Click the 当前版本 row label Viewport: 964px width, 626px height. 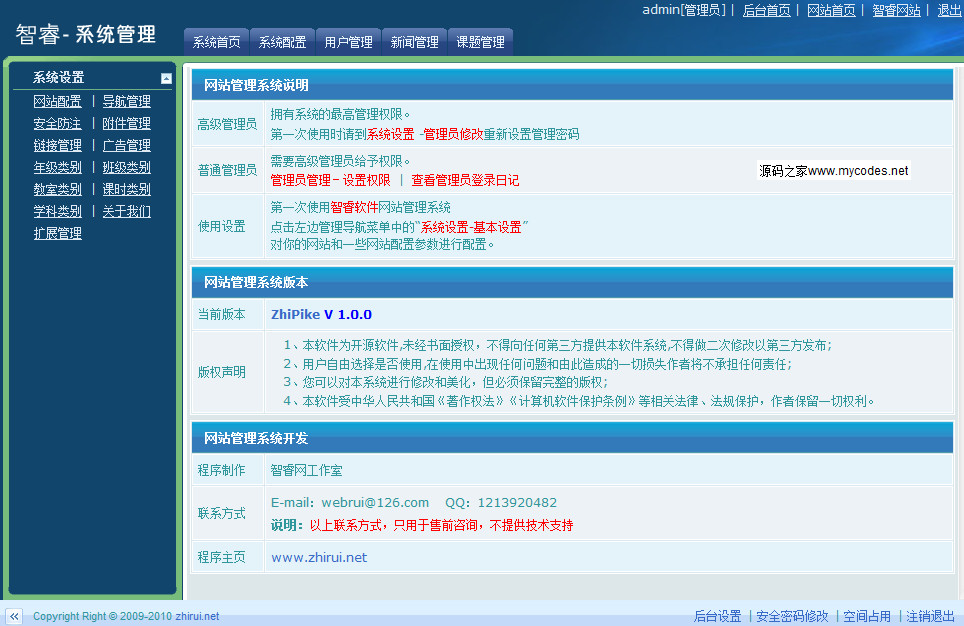click(221, 314)
